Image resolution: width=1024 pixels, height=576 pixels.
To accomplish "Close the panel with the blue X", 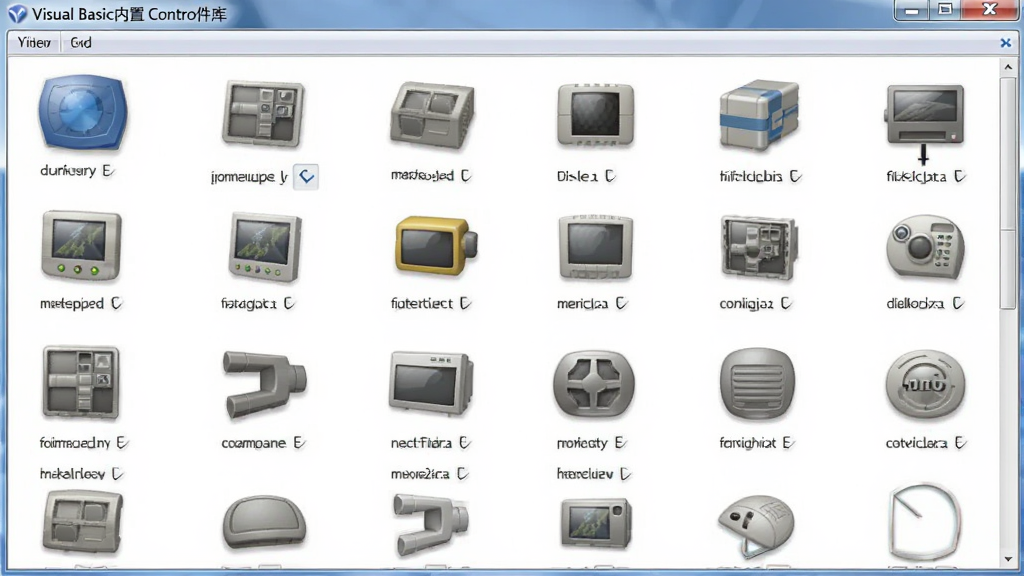I will pos(1006,43).
